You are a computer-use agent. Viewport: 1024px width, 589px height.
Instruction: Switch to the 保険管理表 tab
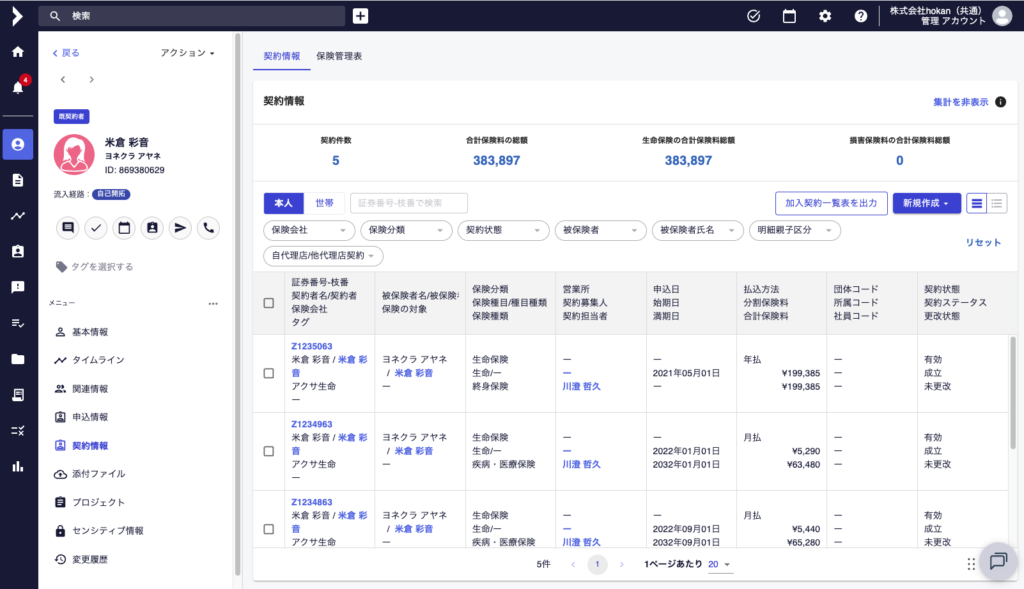(339, 56)
